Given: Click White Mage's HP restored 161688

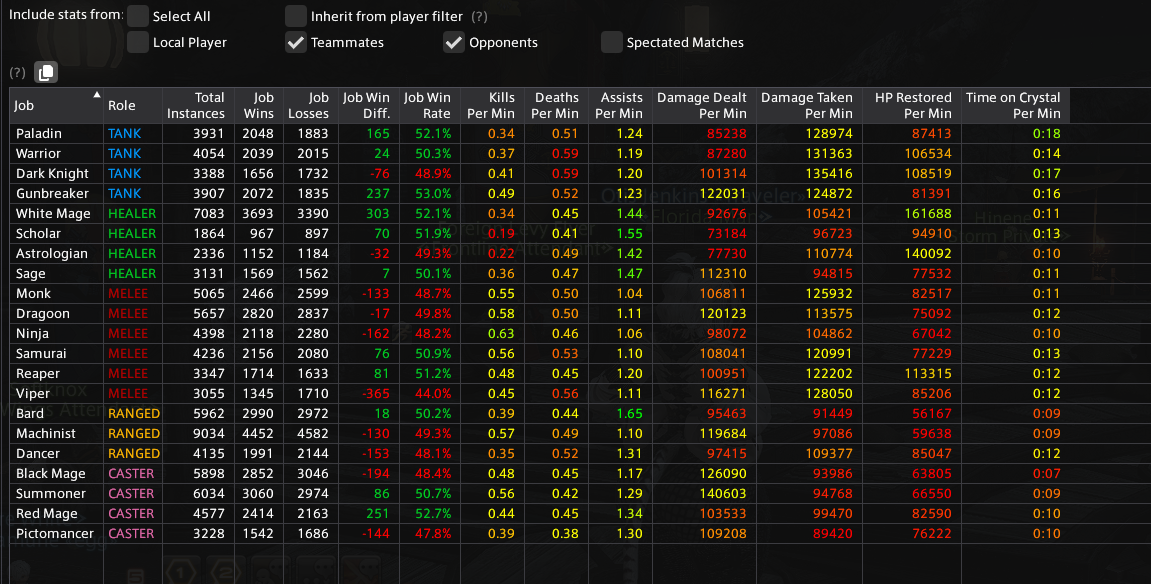Looking at the screenshot, I should [928, 213].
